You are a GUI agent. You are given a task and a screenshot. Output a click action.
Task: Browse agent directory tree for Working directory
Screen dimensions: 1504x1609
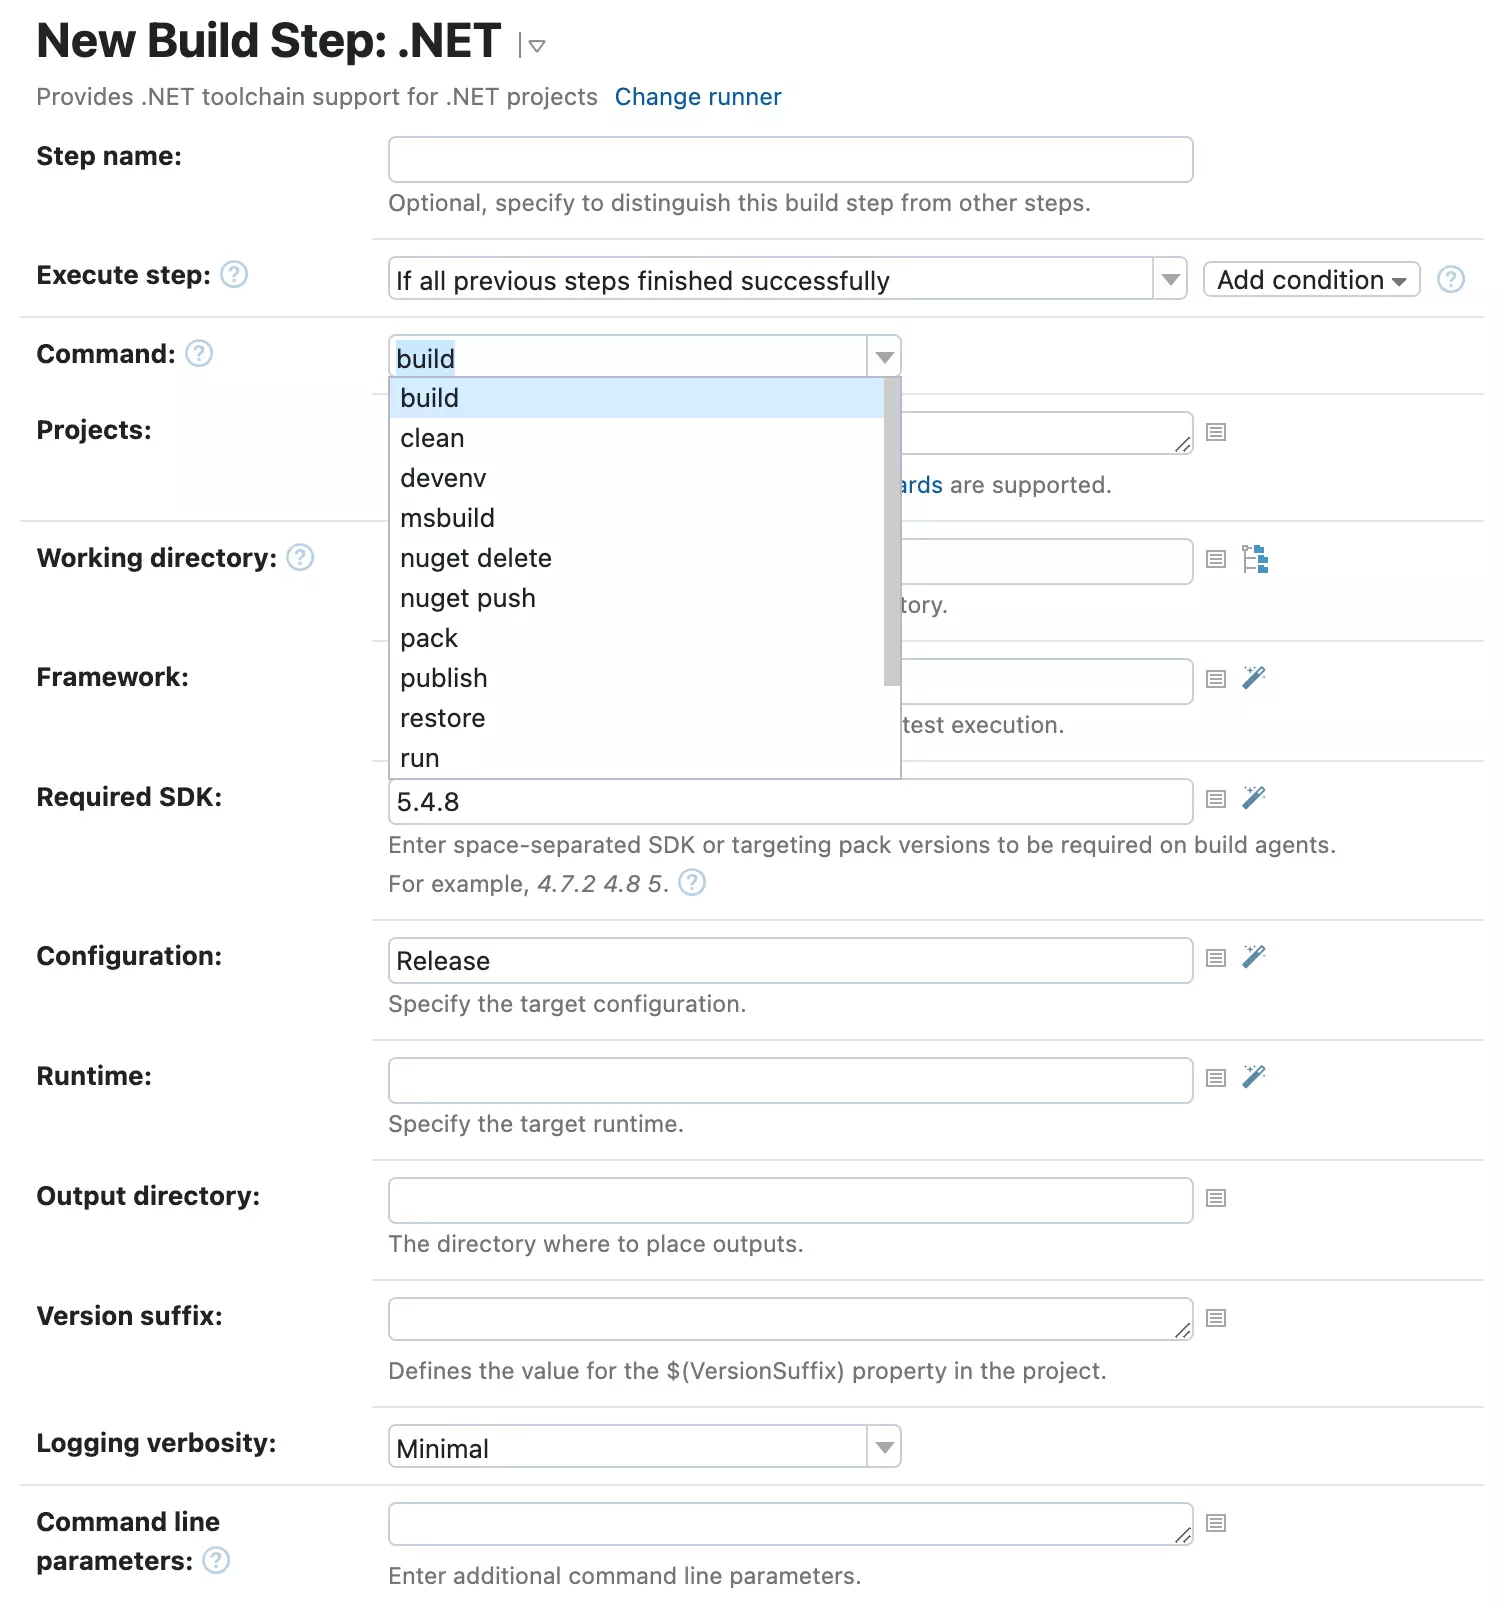(1257, 560)
